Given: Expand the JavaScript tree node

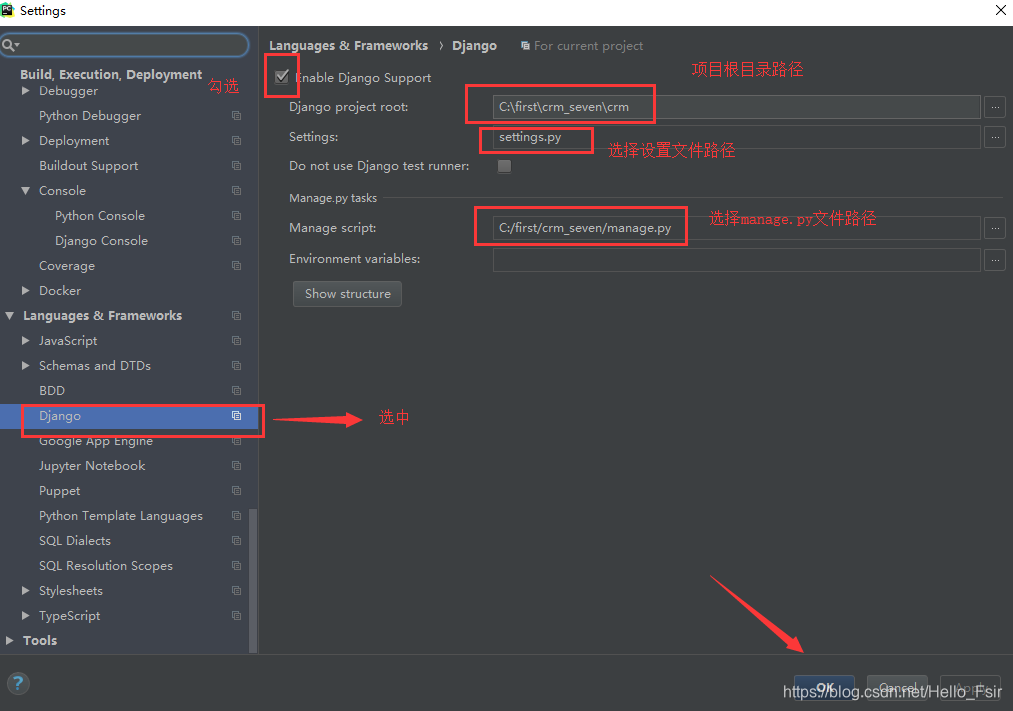Looking at the screenshot, I should click(x=26, y=340).
